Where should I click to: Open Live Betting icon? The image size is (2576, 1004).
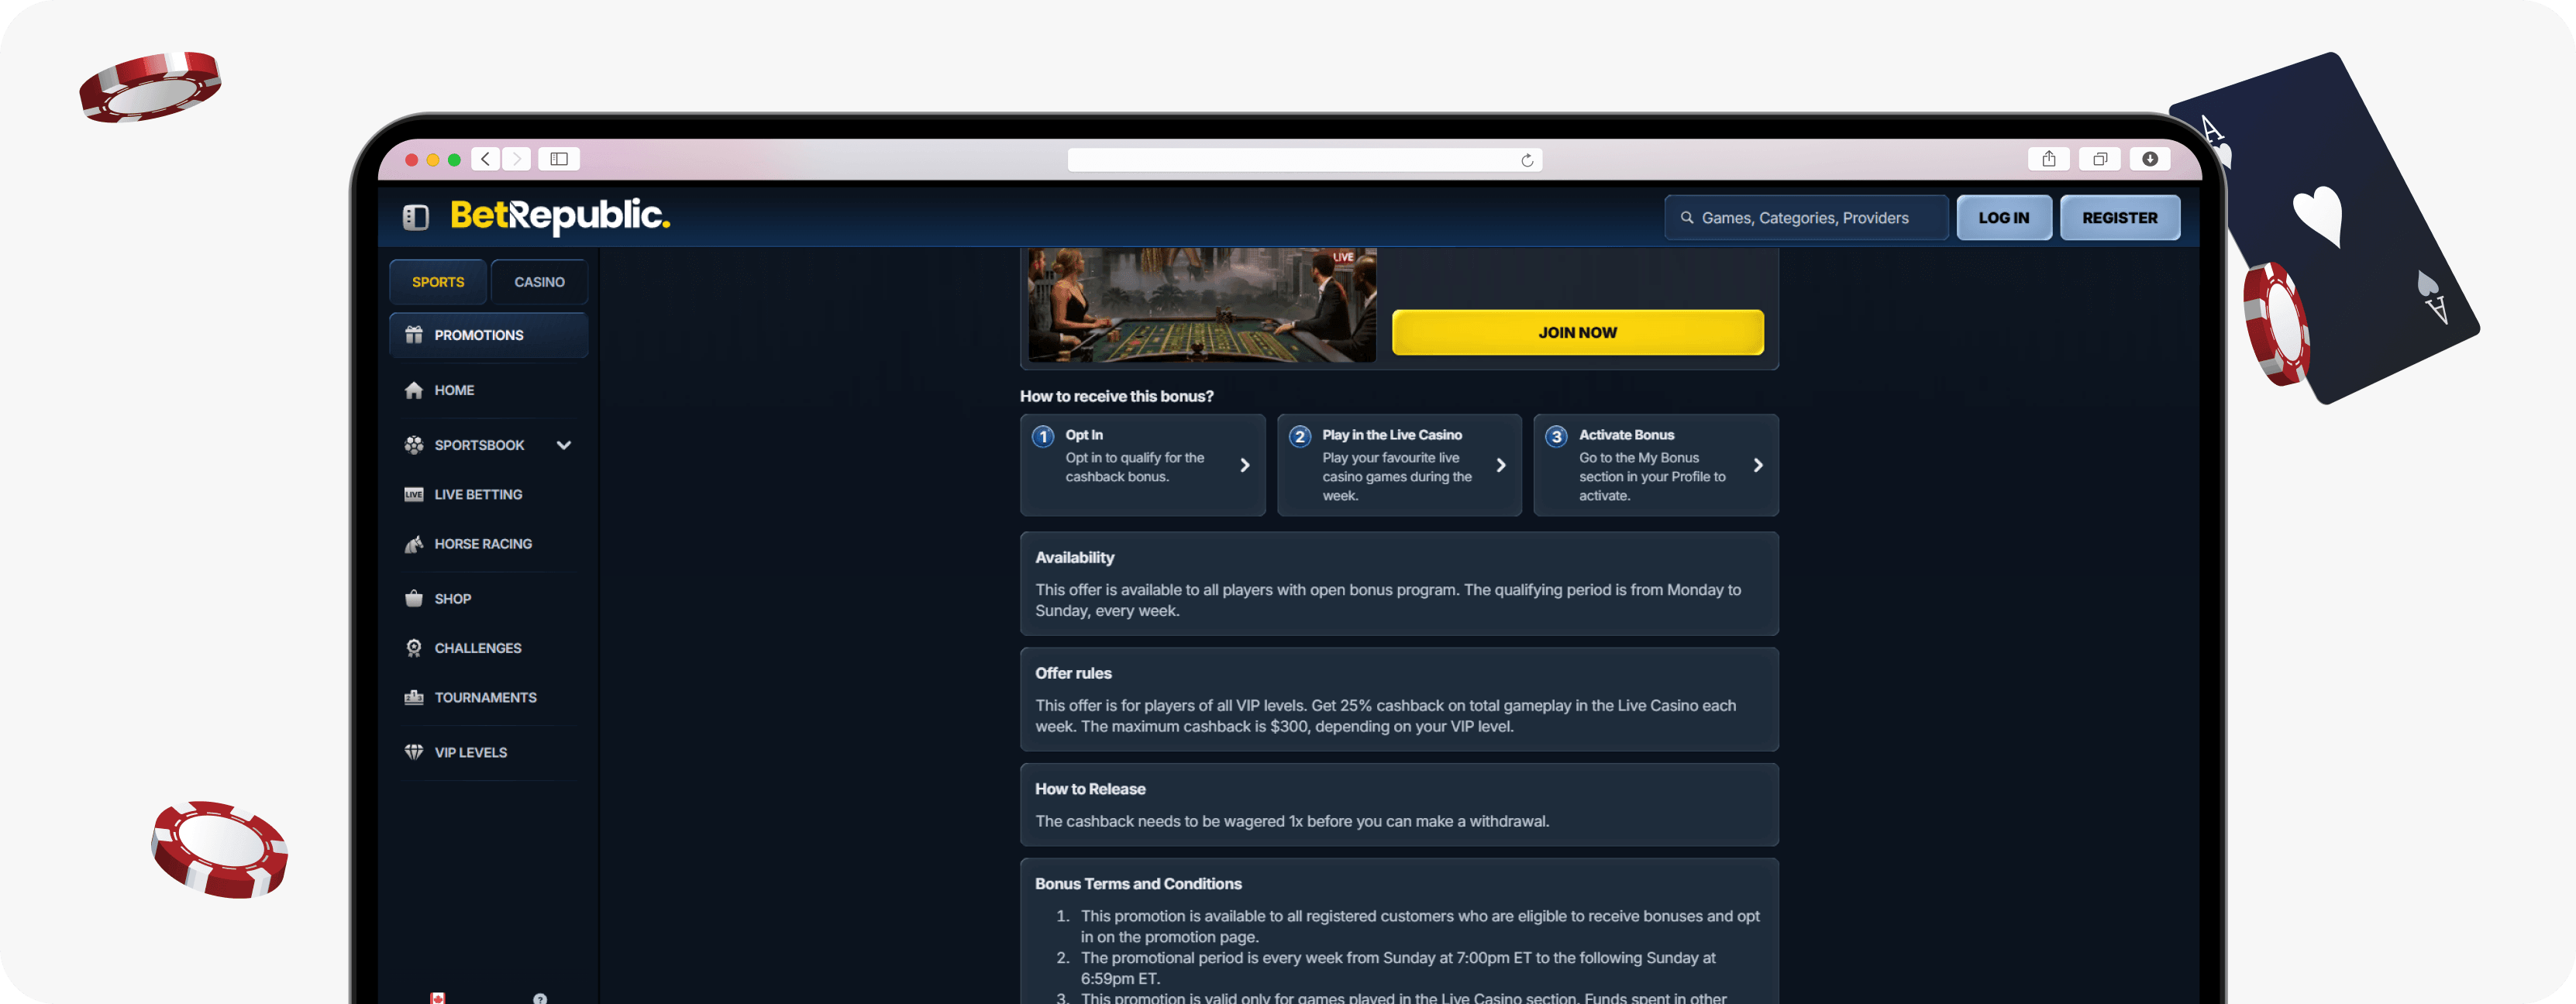pyautogui.click(x=414, y=494)
